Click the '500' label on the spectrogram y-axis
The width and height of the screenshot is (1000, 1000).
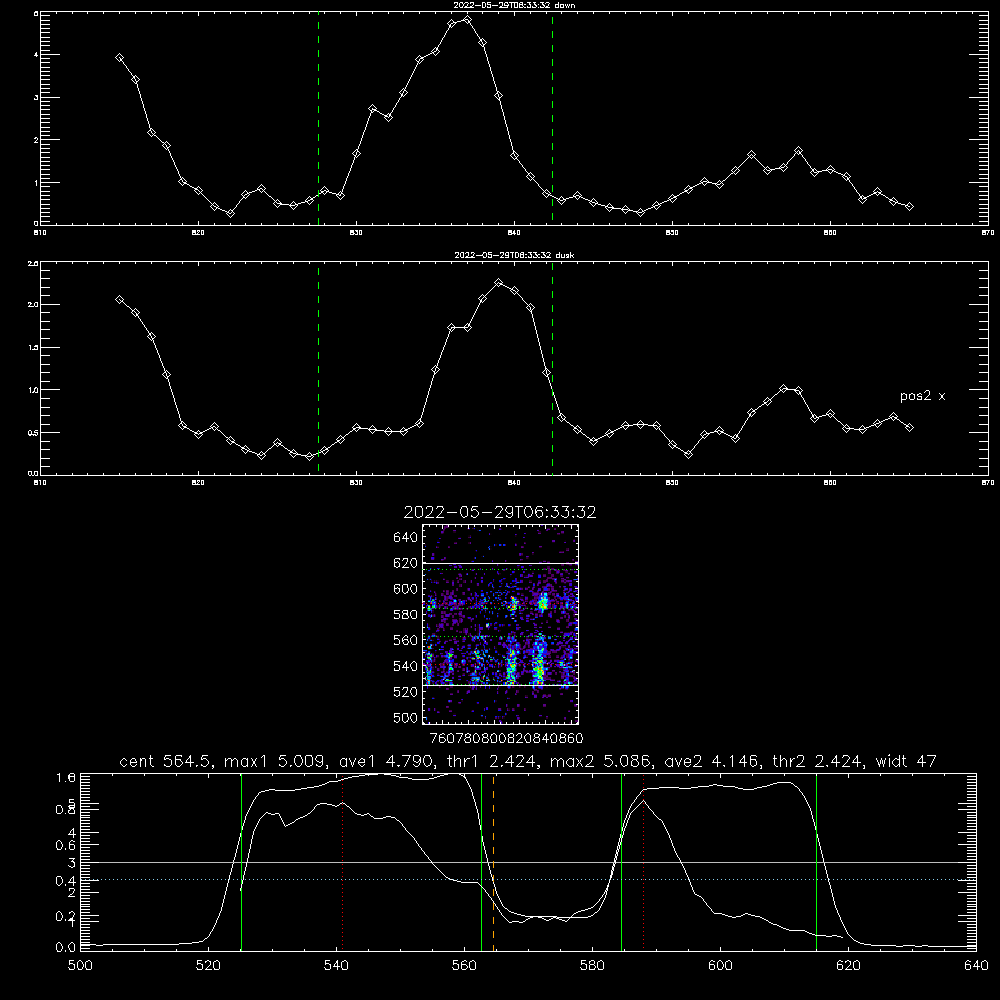405,717
